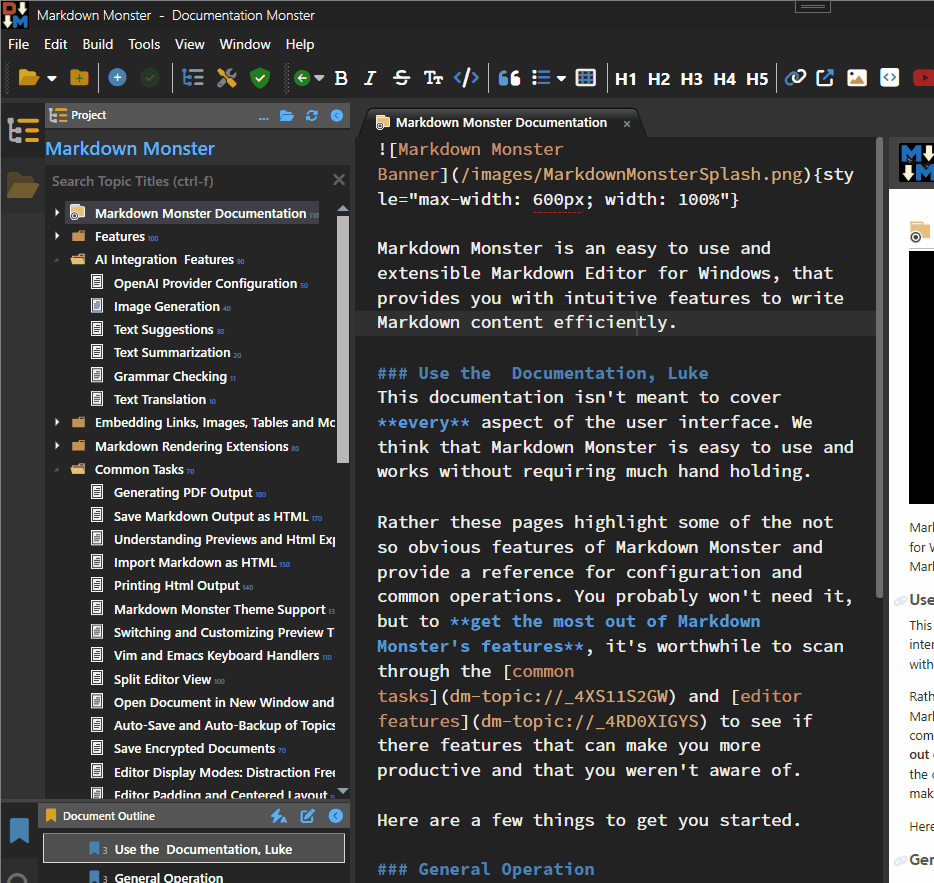The height and width of the screenshot is (883, 934).
Task: Open the list type dropdown arrow
Action: click(x=561, y=78)
